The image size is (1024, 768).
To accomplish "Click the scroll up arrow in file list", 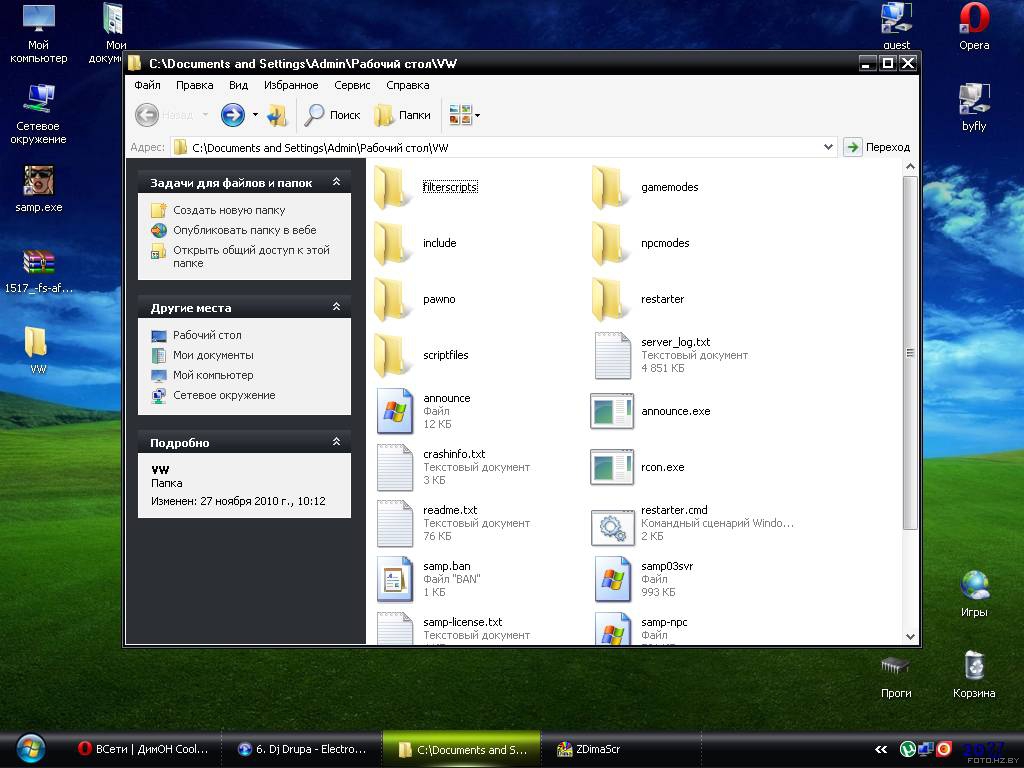I will click(910, 167).
